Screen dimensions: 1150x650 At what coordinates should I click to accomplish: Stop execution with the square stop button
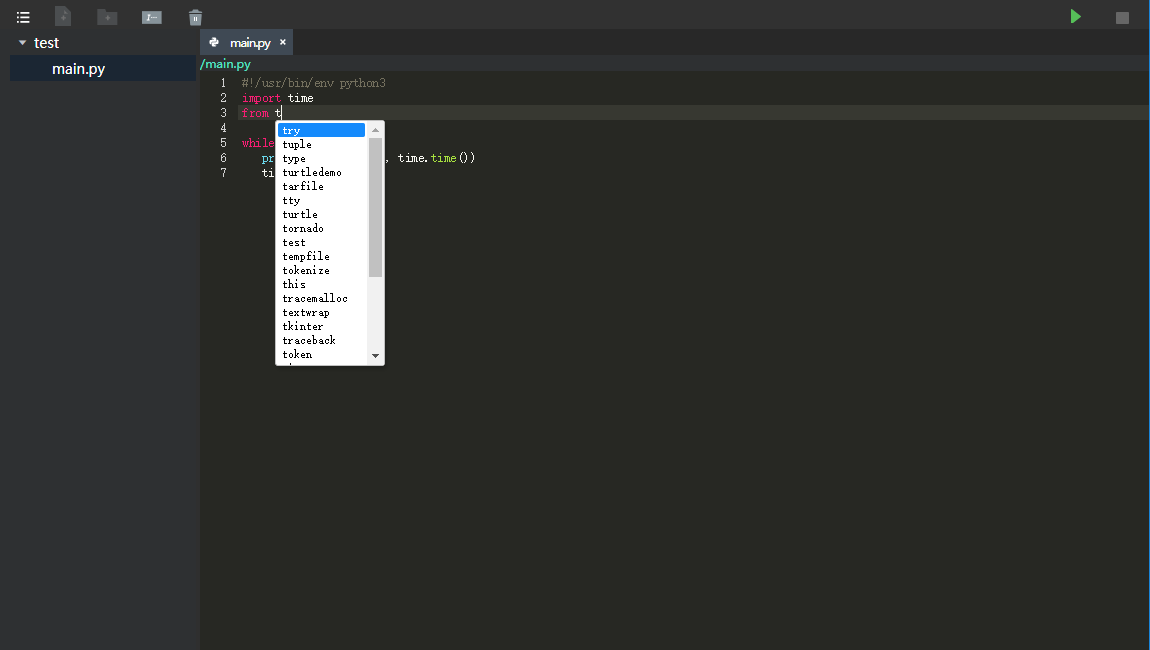(x=1122, y=18)
